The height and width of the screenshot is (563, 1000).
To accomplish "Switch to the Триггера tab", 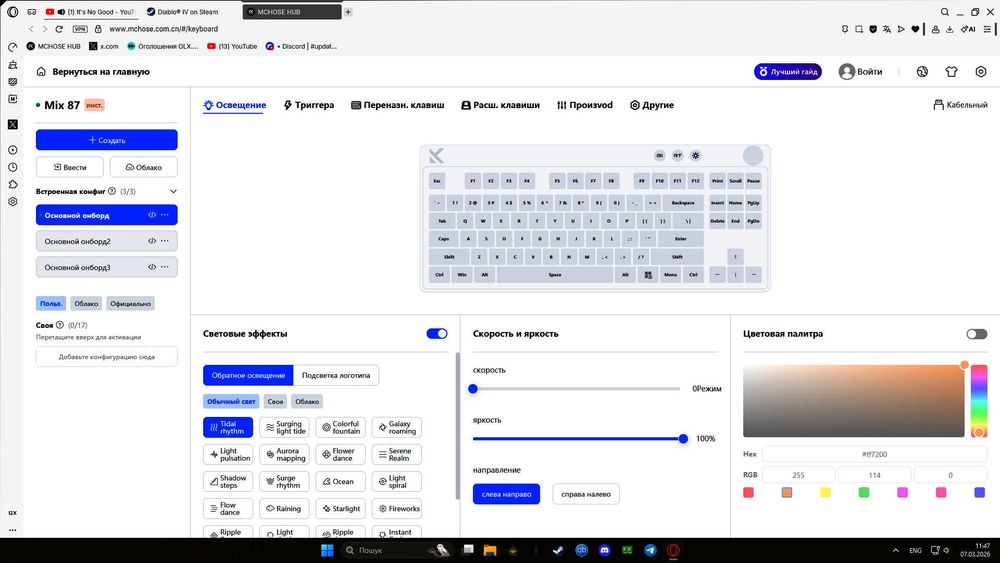I will (309, 105).
